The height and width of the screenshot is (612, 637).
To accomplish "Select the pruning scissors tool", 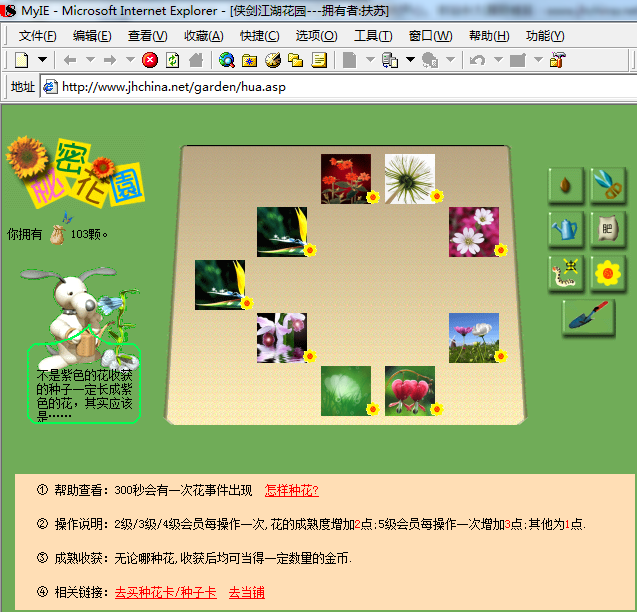I will [608, 185].
